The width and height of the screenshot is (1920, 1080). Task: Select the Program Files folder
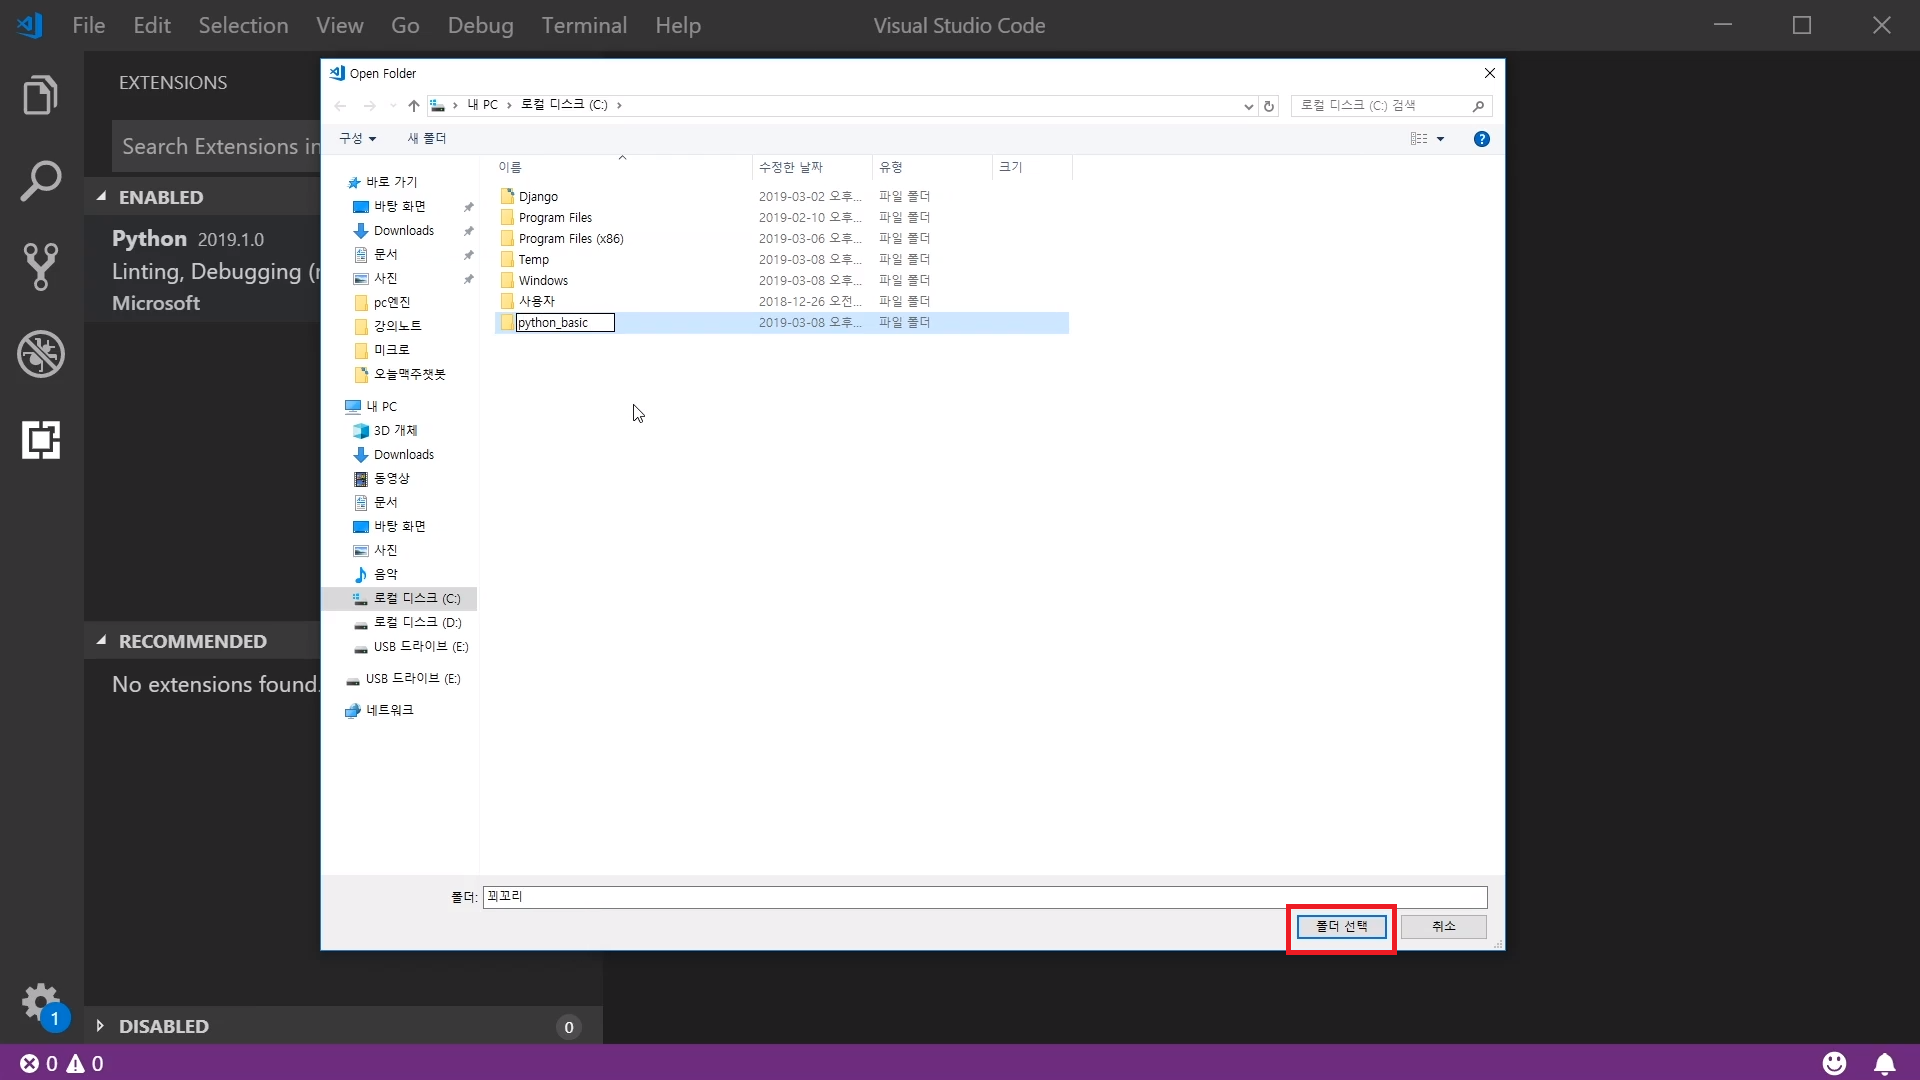click(x=555, y=217)
